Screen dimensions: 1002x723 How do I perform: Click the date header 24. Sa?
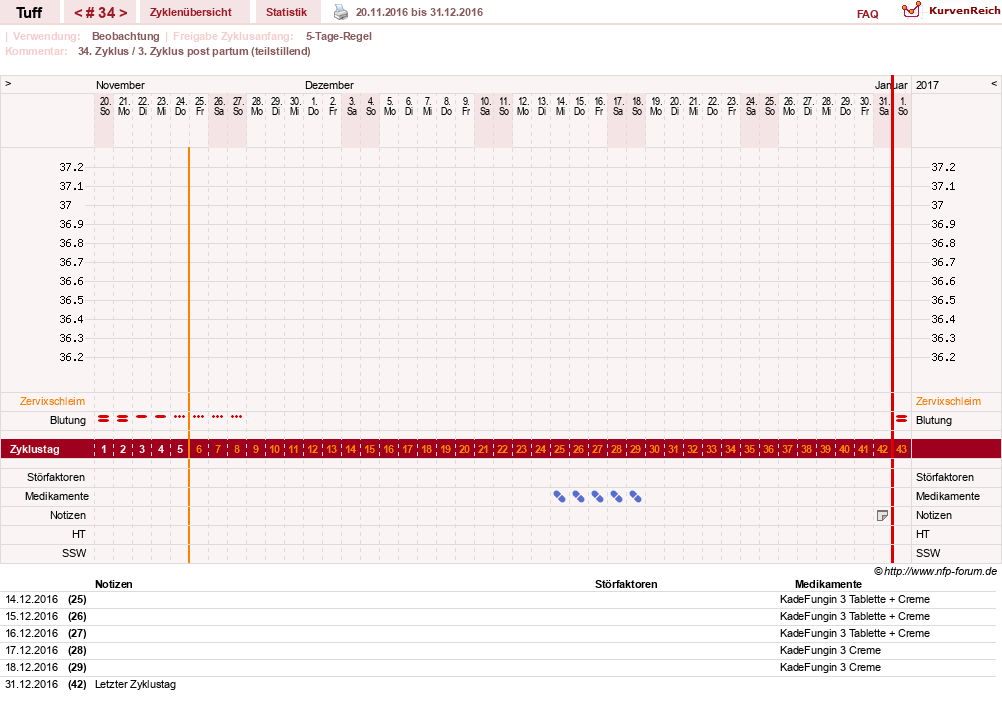click(x=751, y=106)
